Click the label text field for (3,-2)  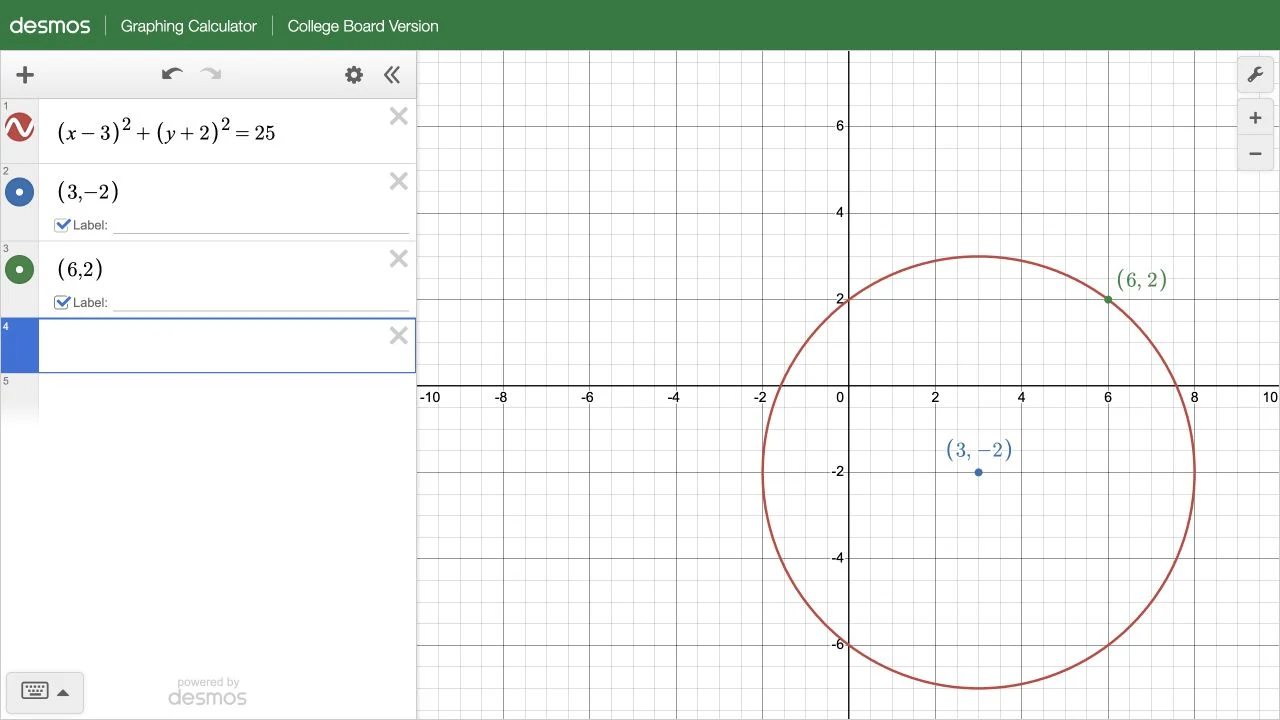pyautogui.click(x=261, y=225)
